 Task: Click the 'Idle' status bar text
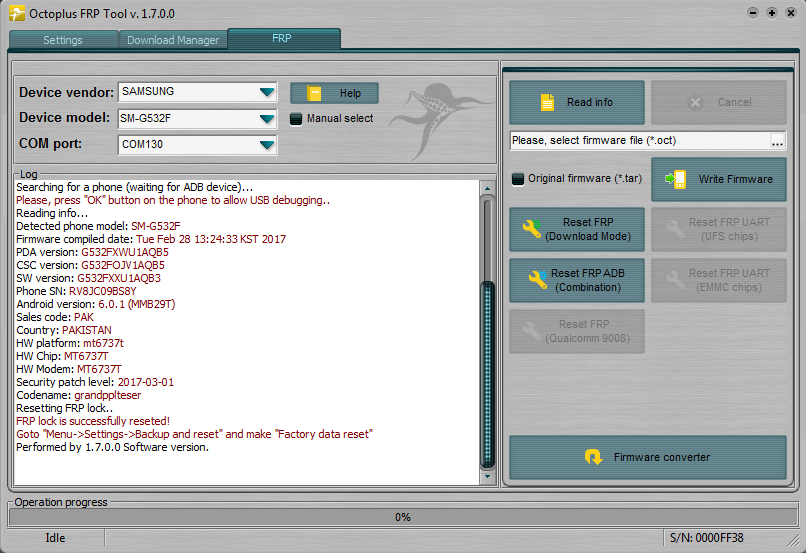(55, 538)
